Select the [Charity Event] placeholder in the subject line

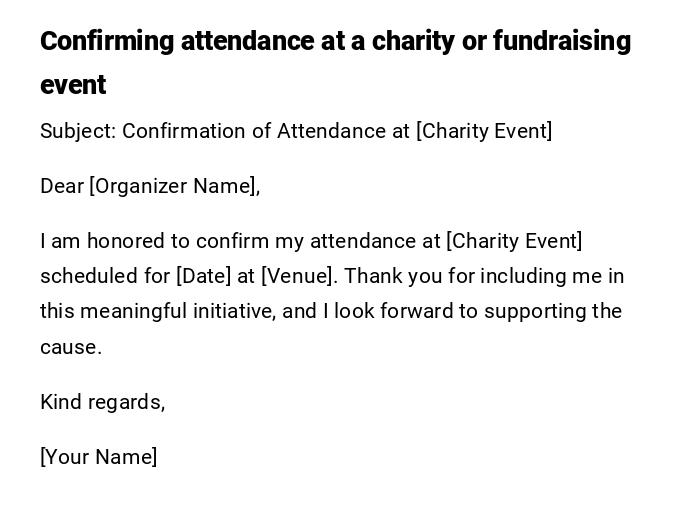[x=484, y=132]
